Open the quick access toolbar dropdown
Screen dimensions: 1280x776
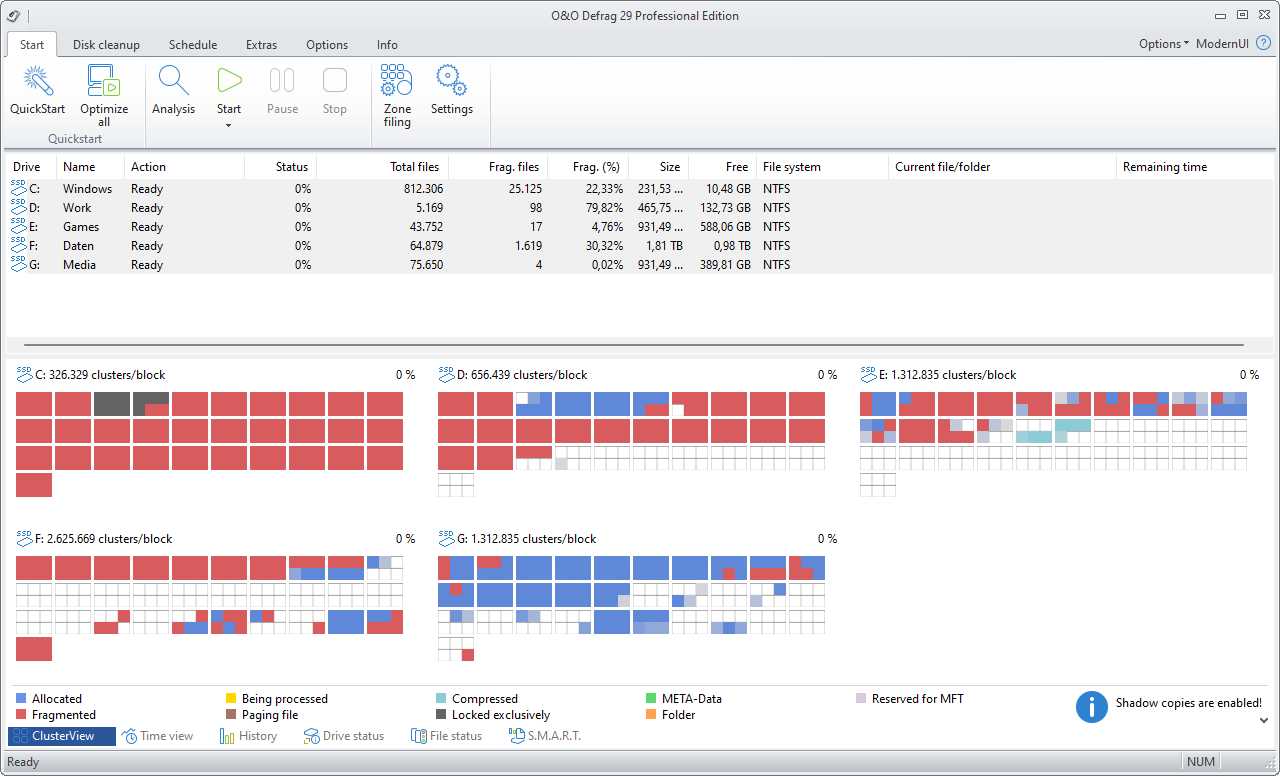(28, 16)
